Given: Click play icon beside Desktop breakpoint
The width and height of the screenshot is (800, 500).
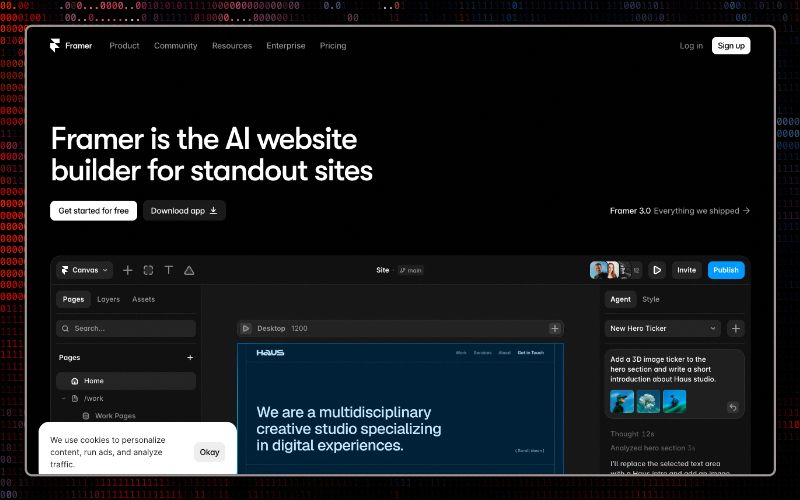Looking at the screenshot, I should [x=246, y=329].
